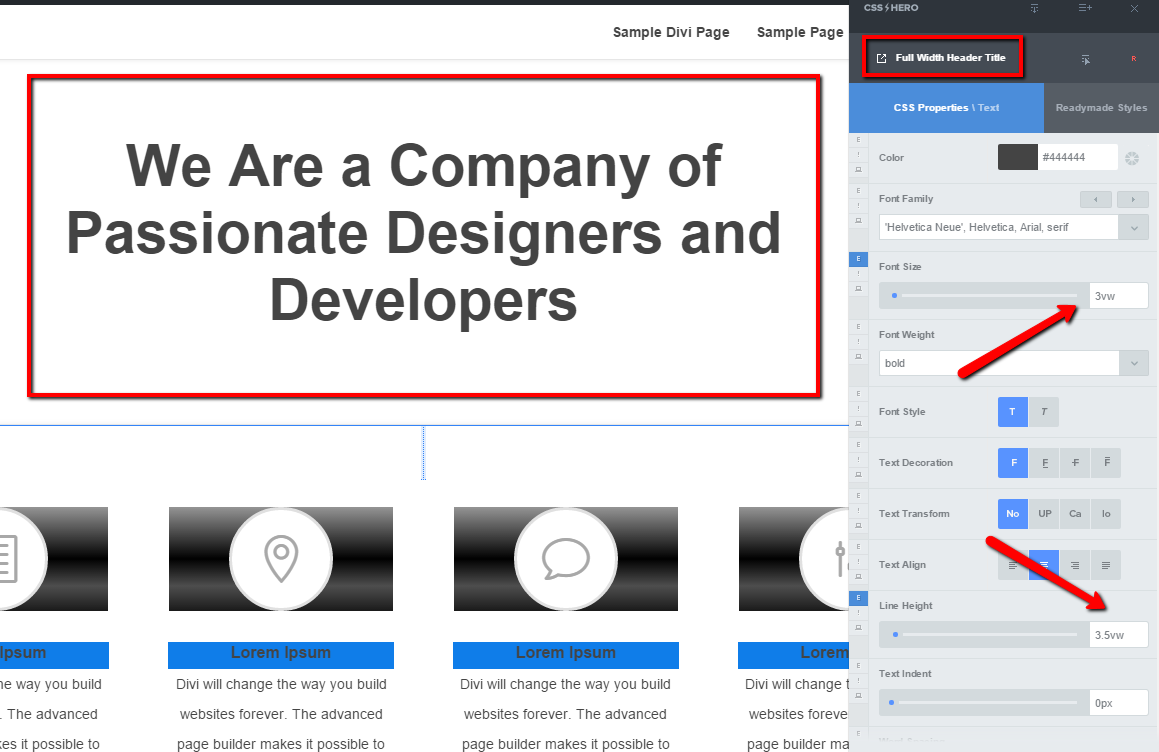Click the Font Size 3vw input field
The width and height of the screenshot is (1159, 752).
click(1118, 296)
